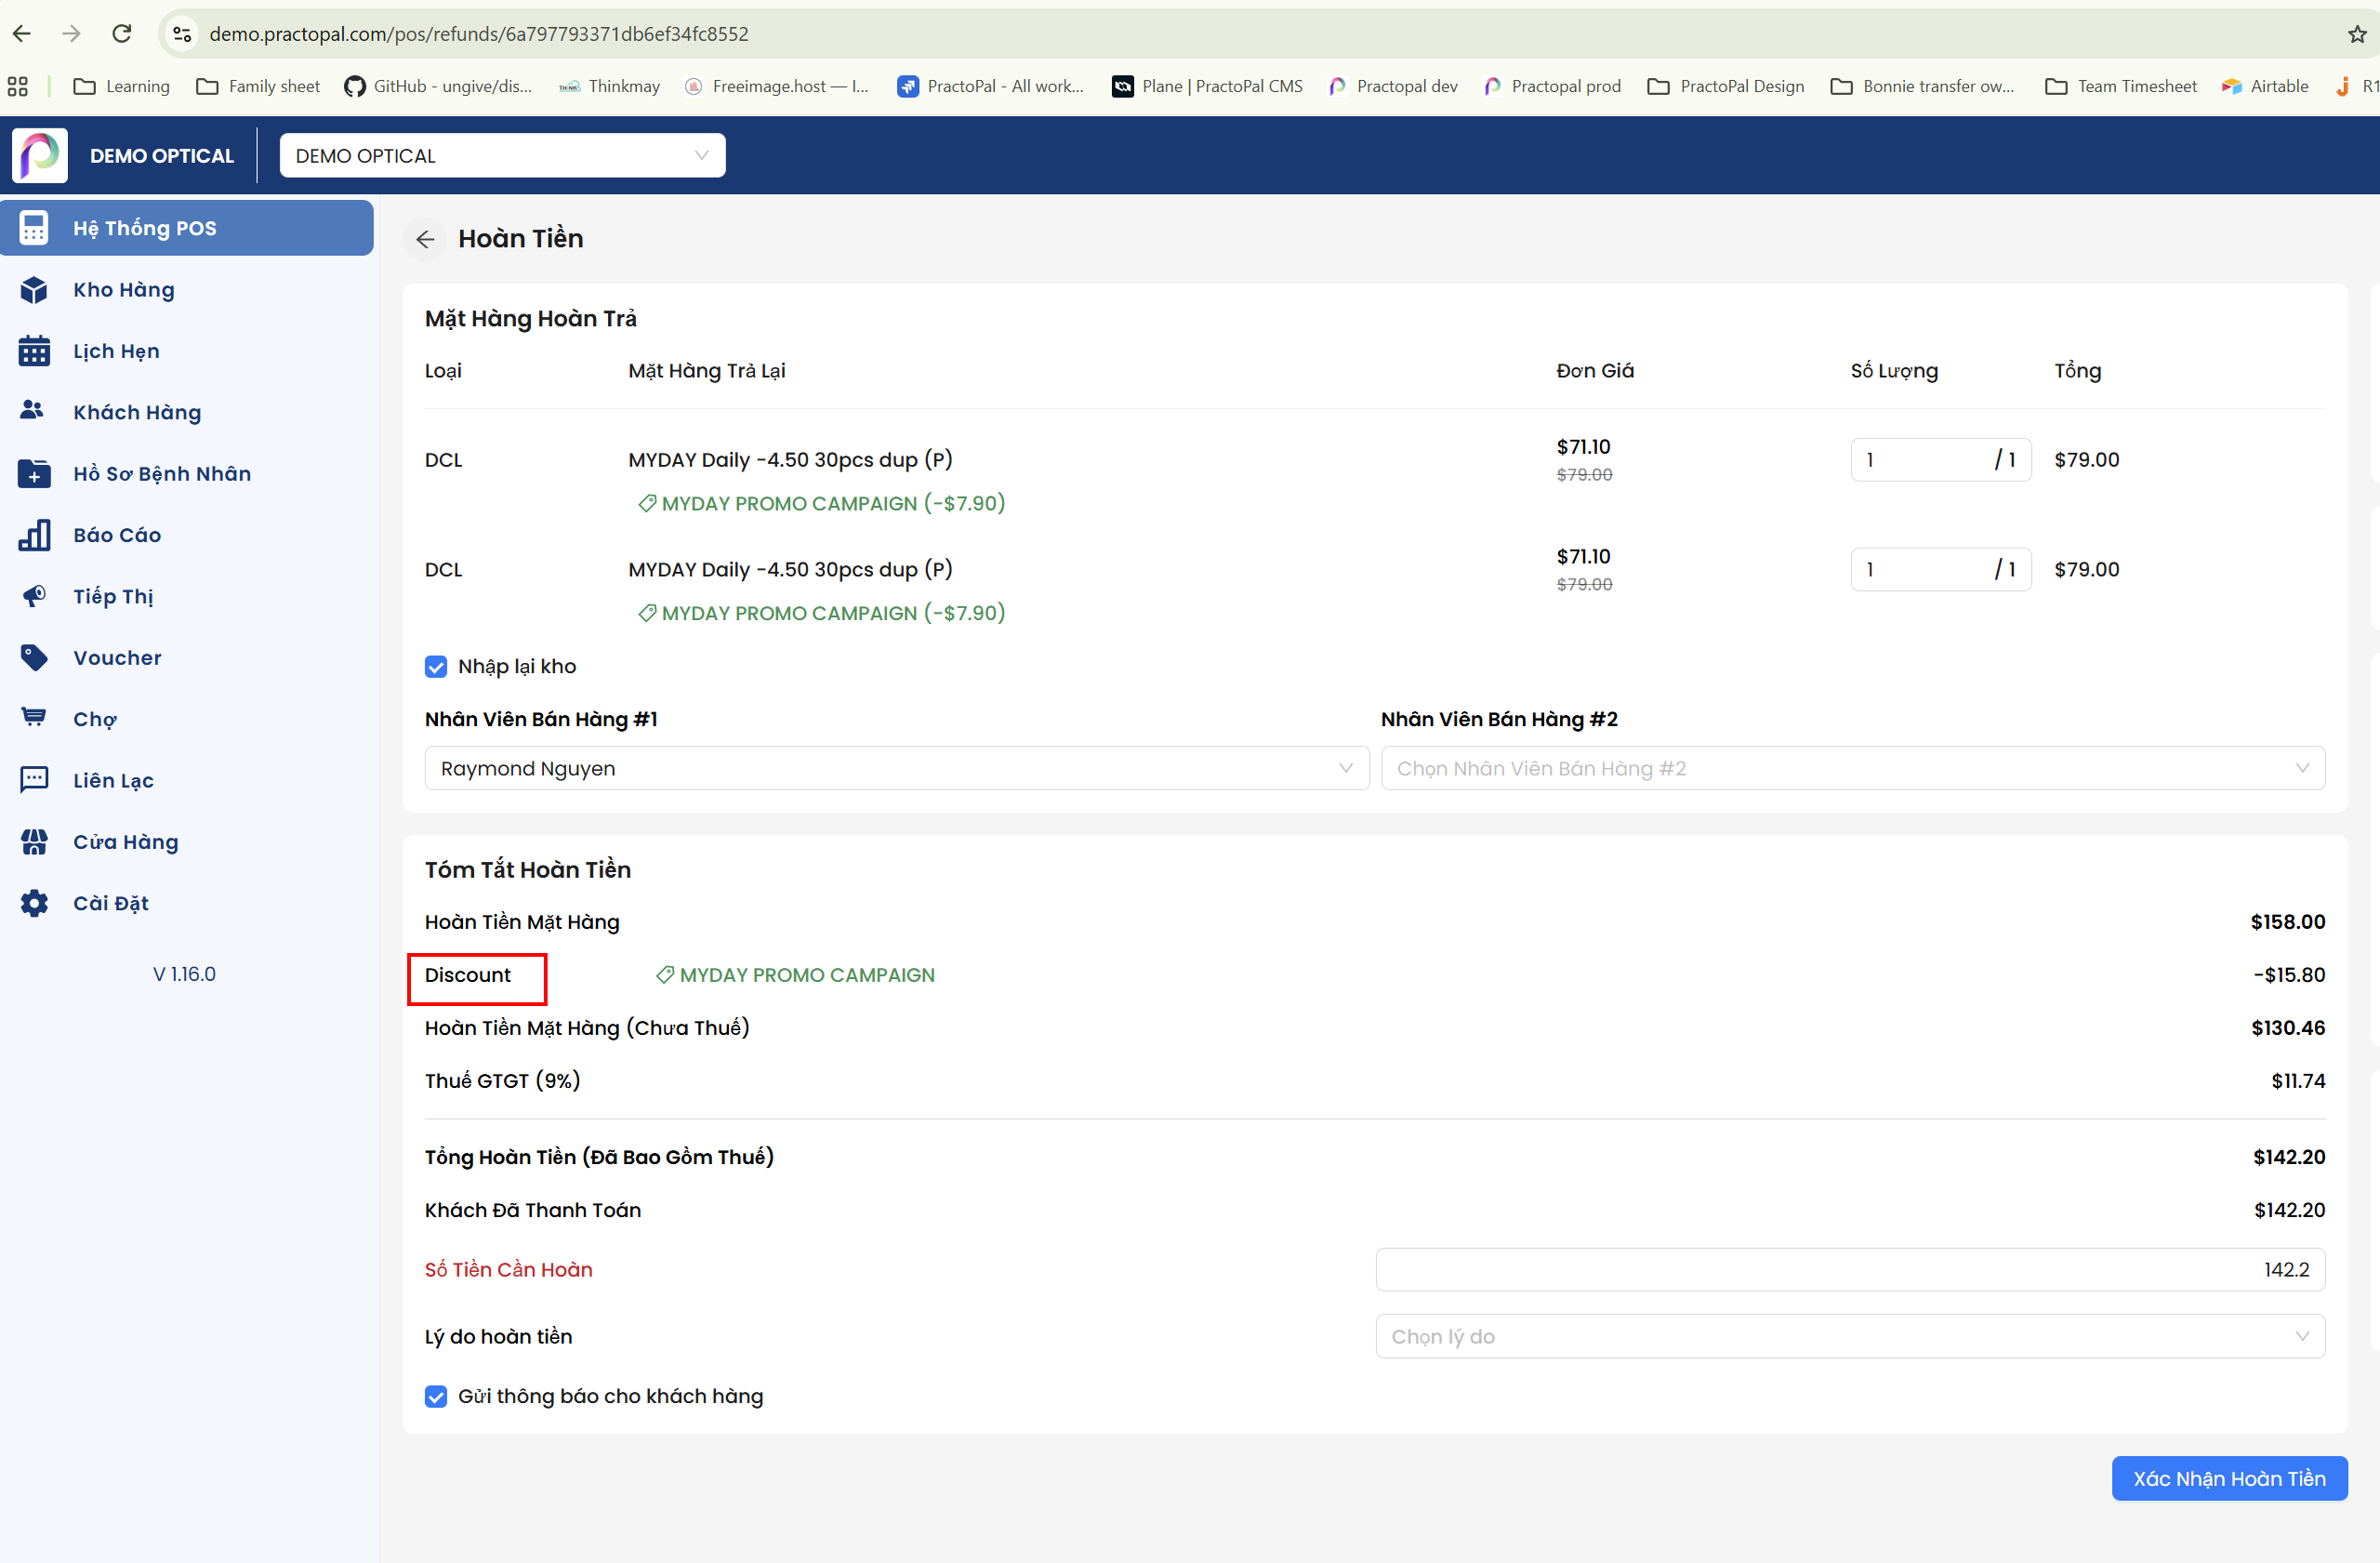2380x1563 pixels.
Task: Click the 'V 1.16.0' version text
Action: (x=184, y=974)
